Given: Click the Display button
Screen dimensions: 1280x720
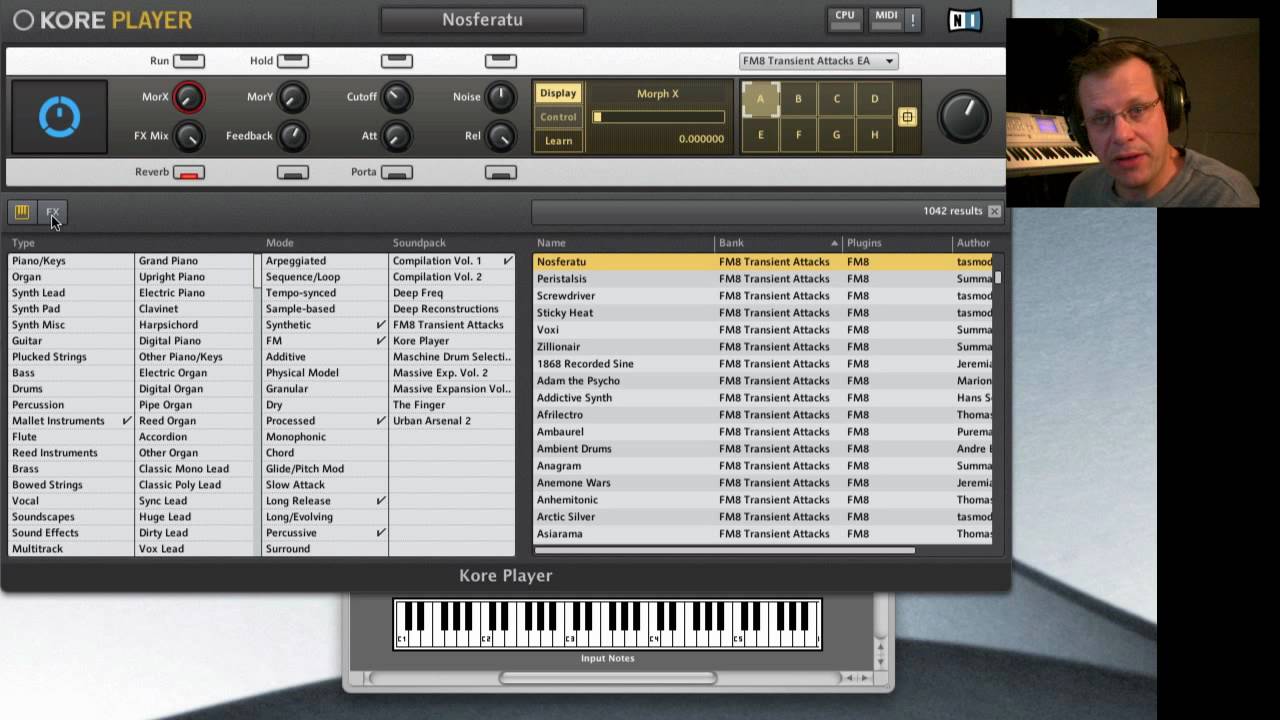Looking at the screenshot, I should [558, 93].
